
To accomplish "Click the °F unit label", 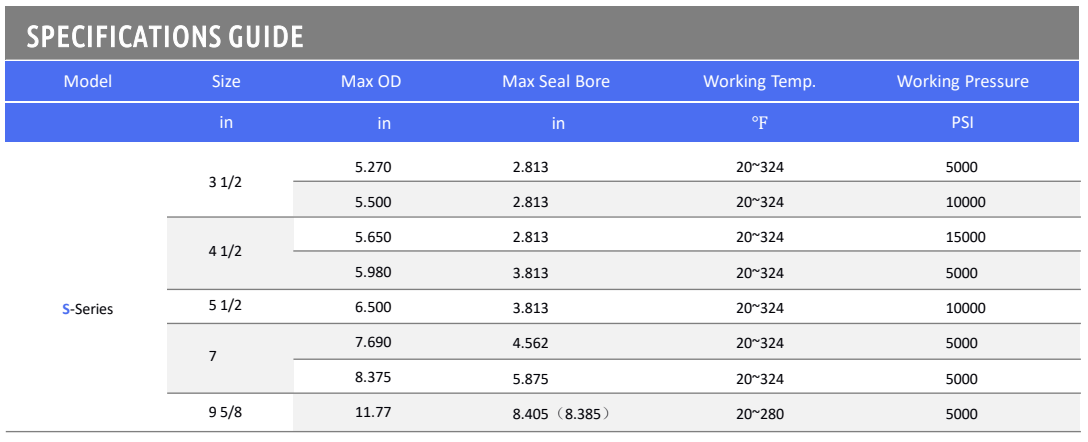I will 760,123.
